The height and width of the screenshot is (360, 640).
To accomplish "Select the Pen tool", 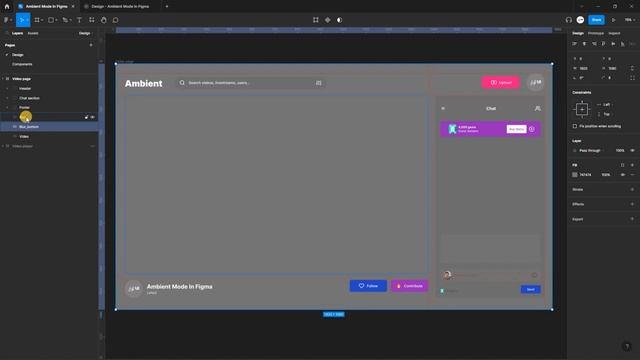I will [66, 20].
